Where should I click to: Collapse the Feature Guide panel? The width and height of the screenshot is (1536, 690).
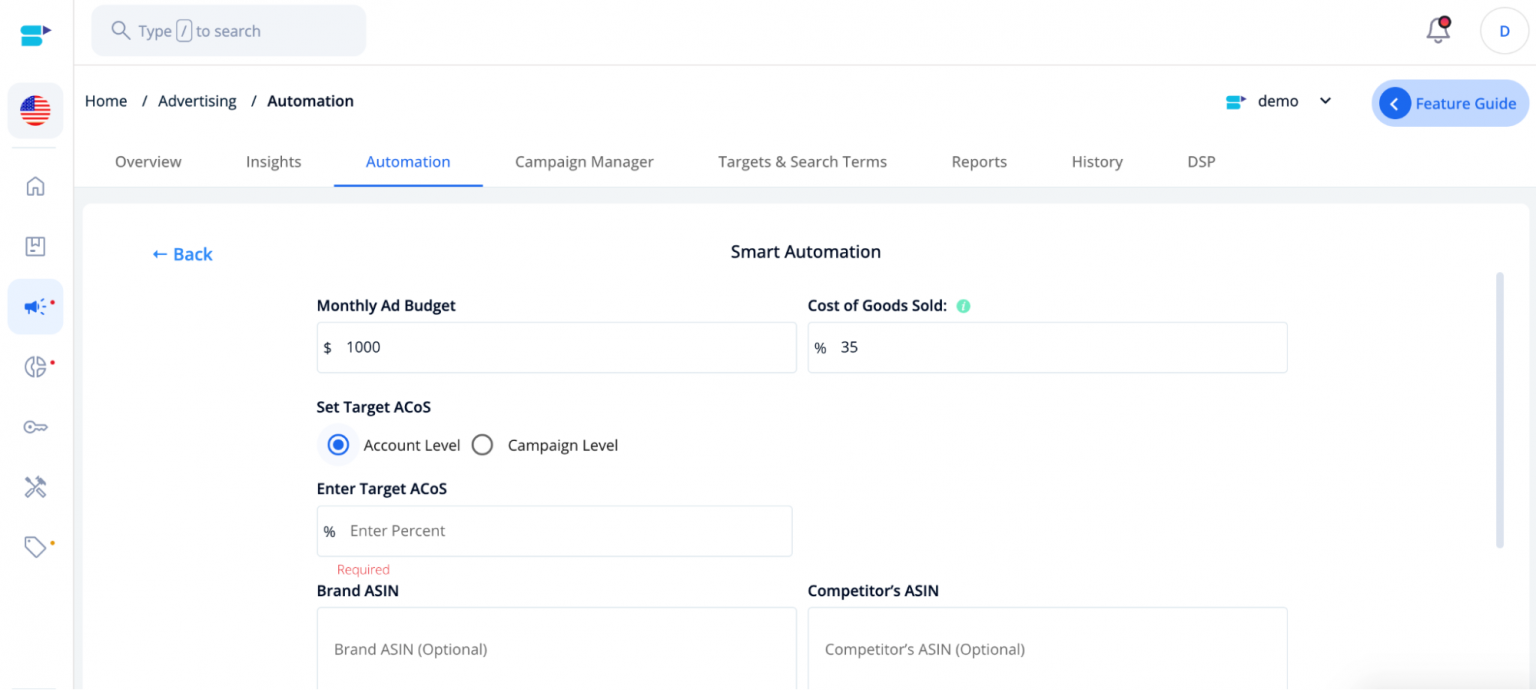point(1394,103)
